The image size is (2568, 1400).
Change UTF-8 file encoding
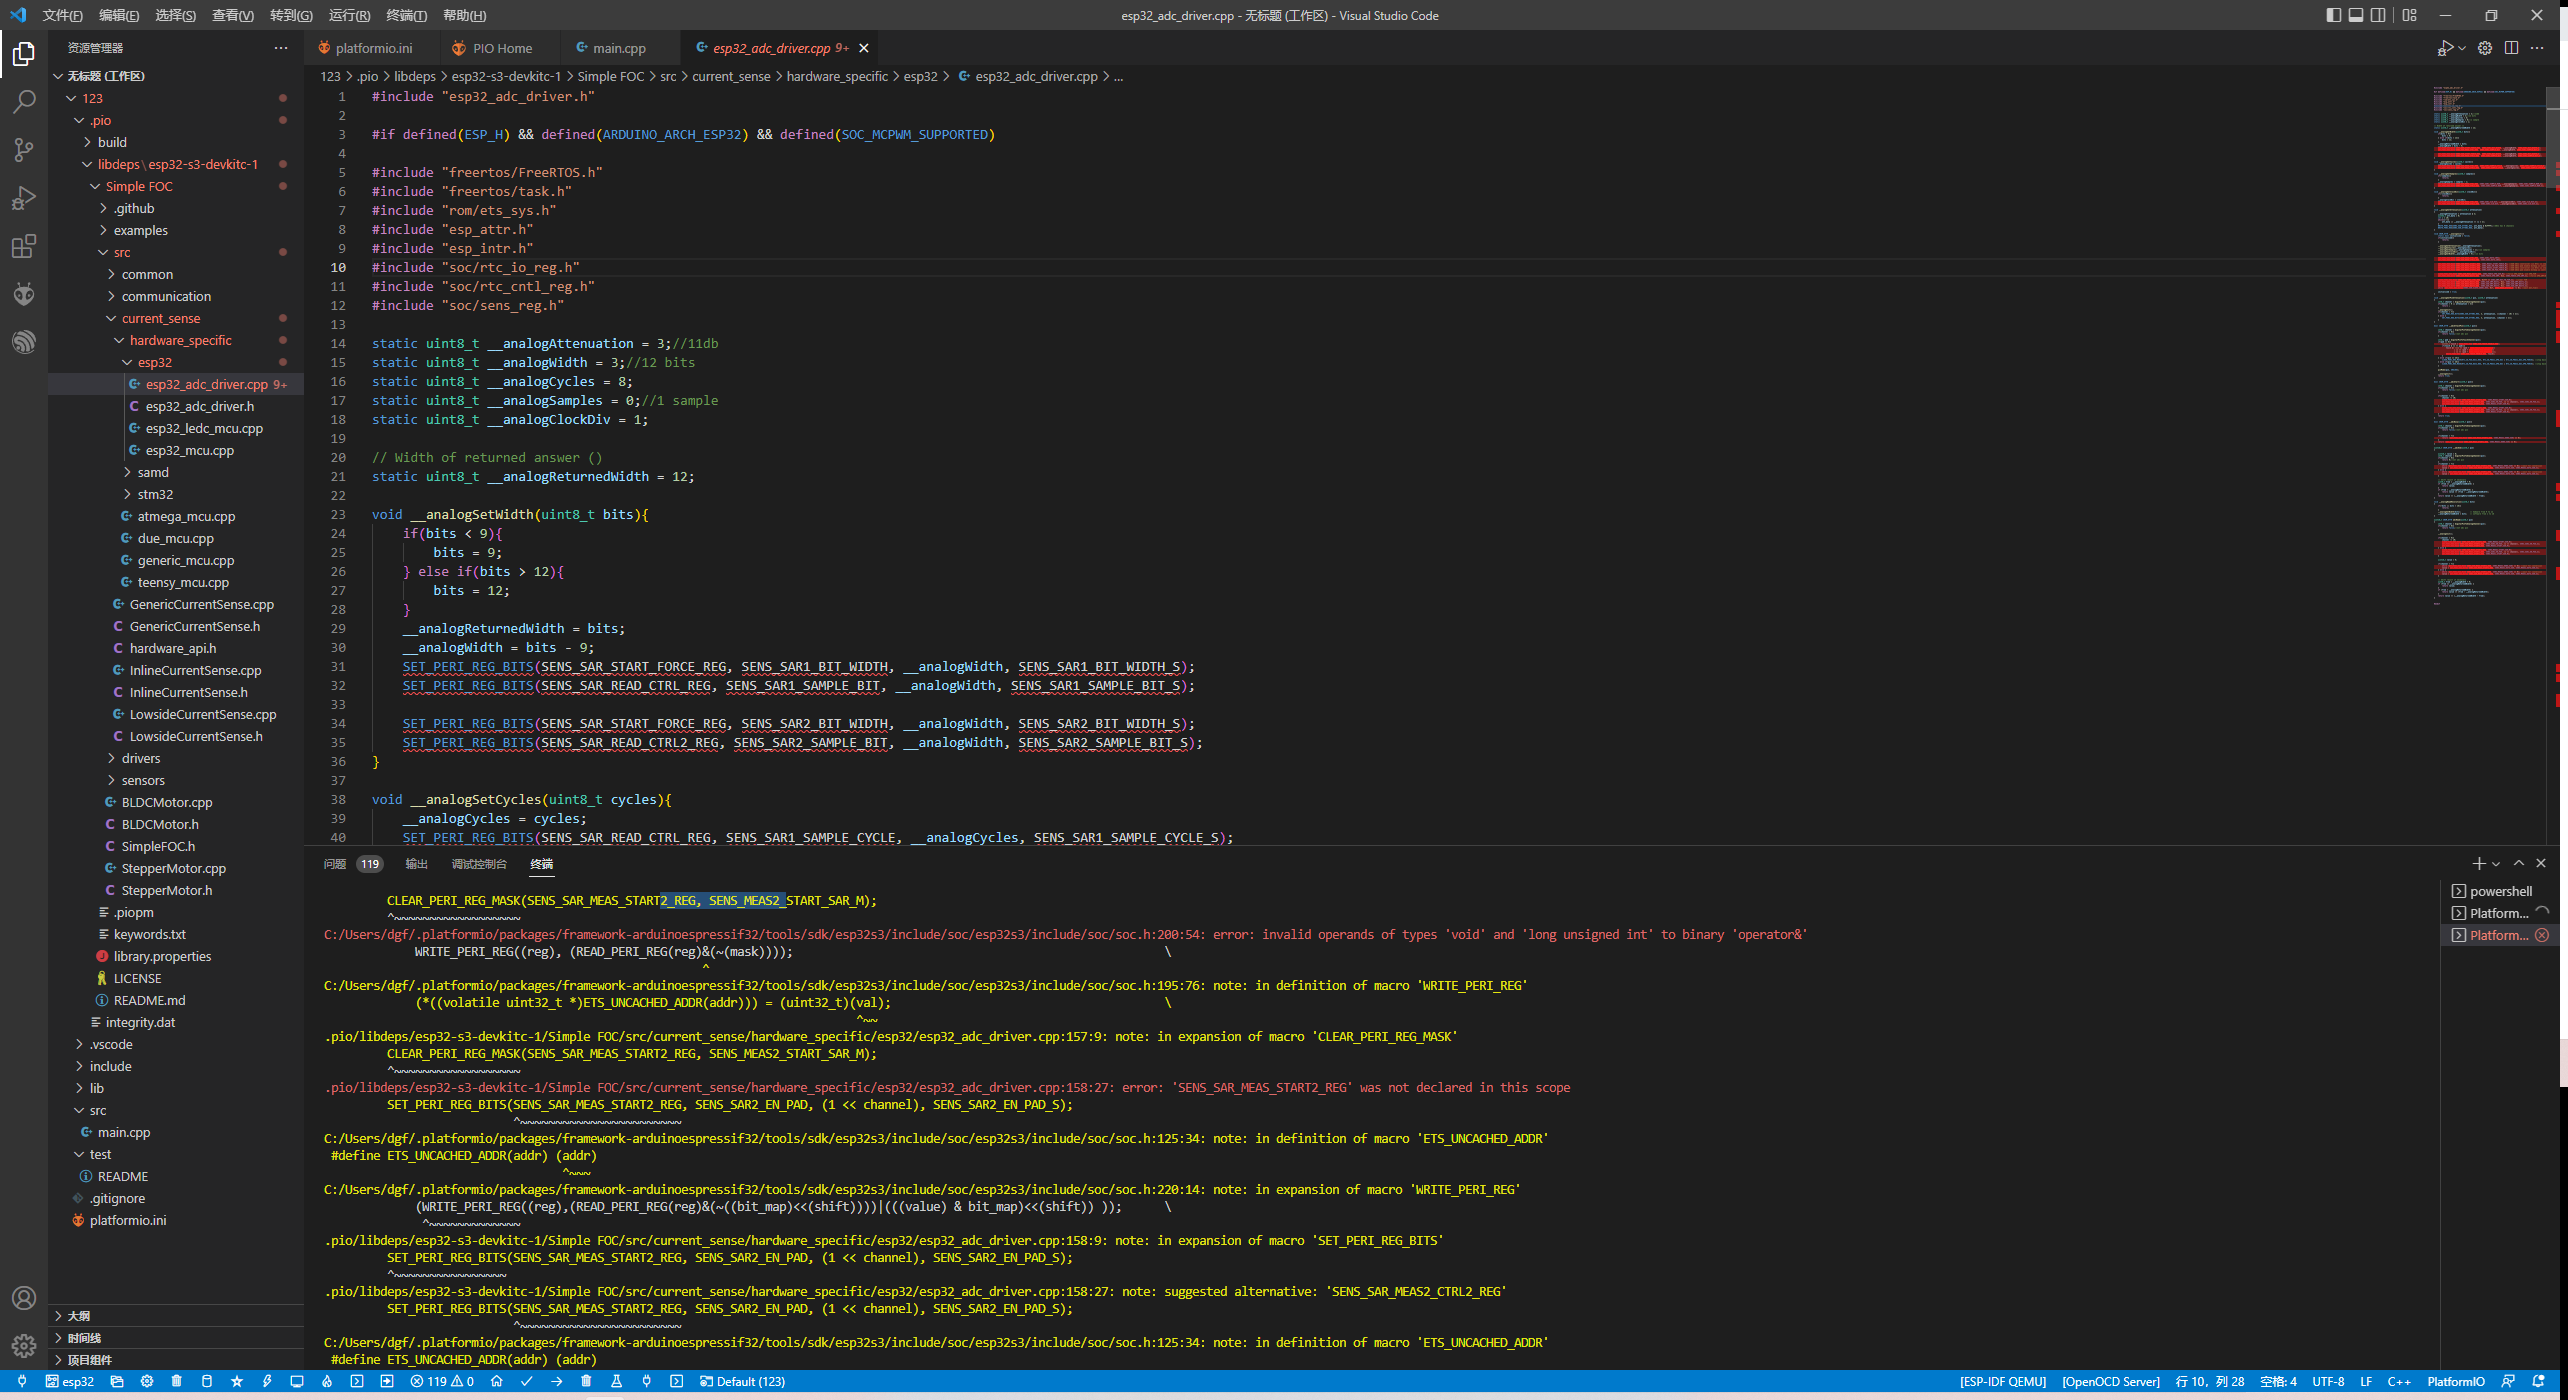pyautogui.click(x=2328, y=1381)
